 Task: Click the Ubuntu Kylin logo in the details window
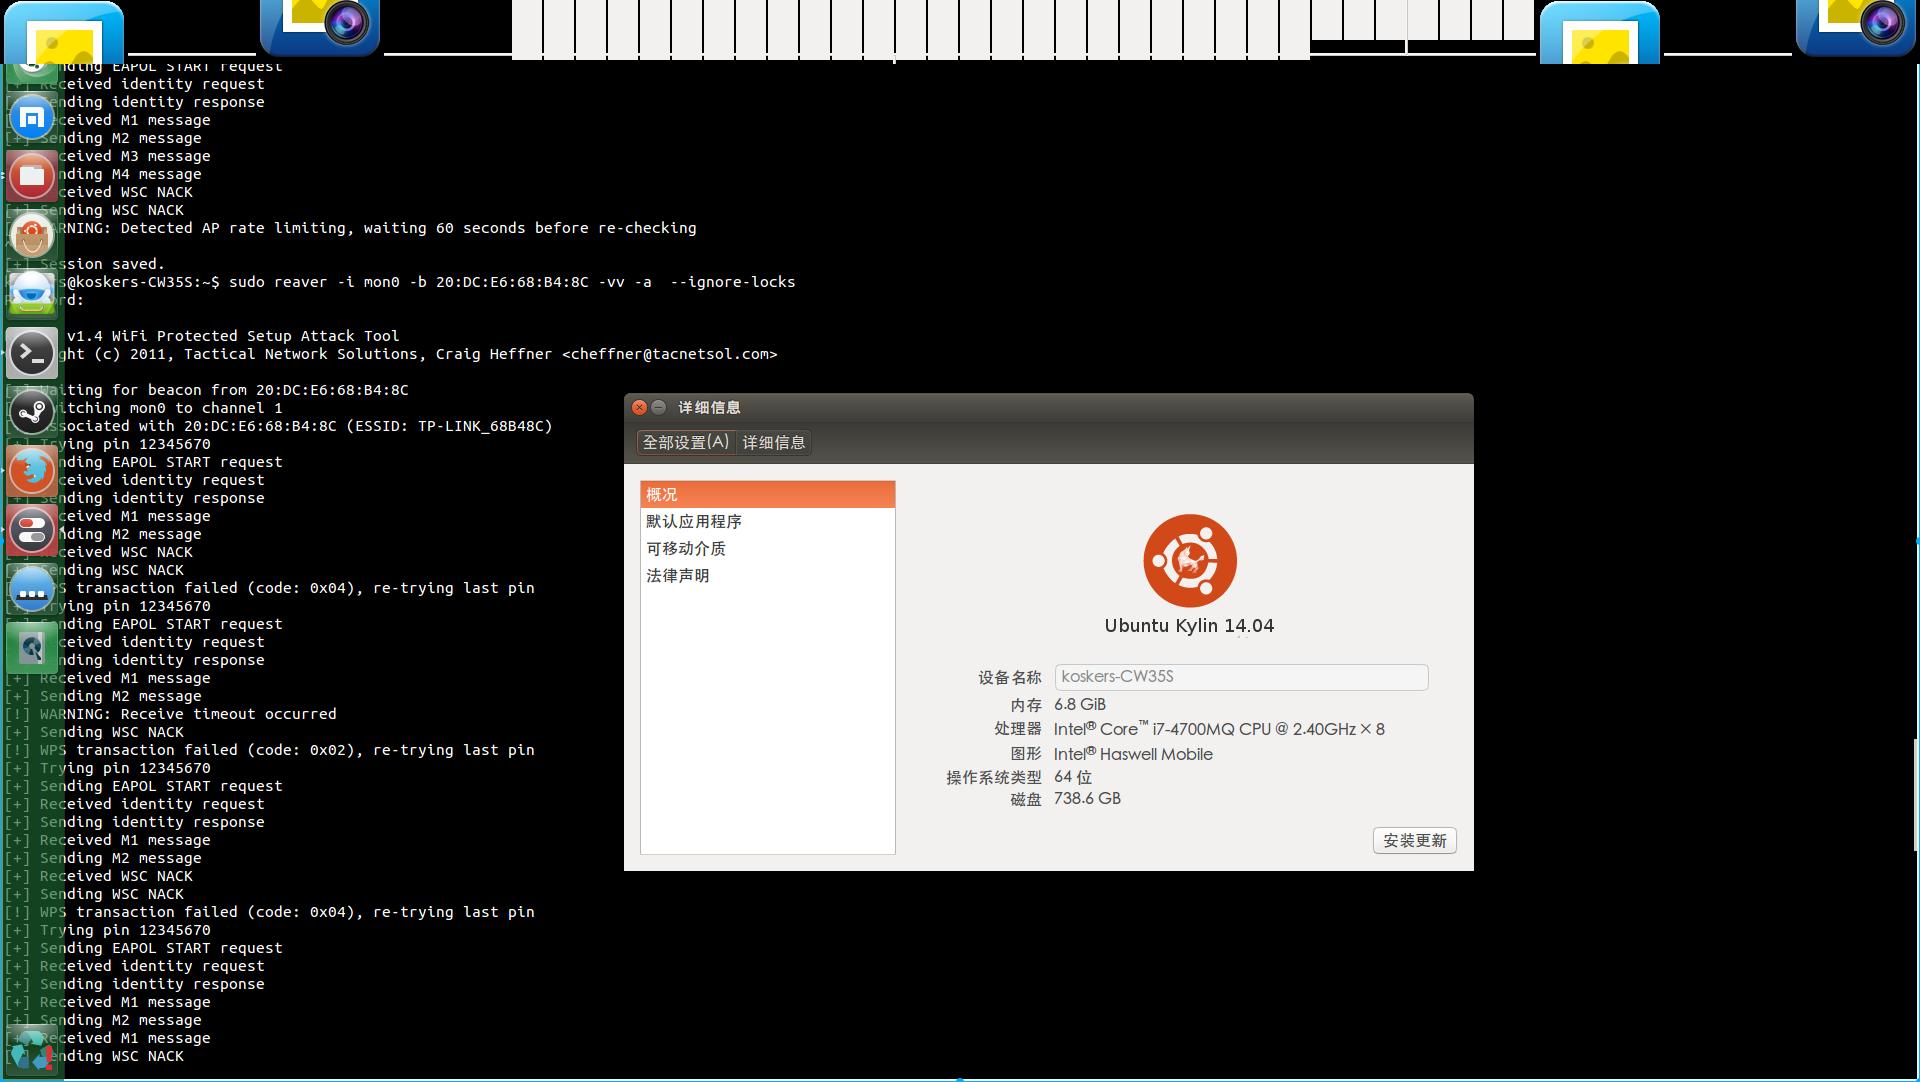coord(1190,561)
